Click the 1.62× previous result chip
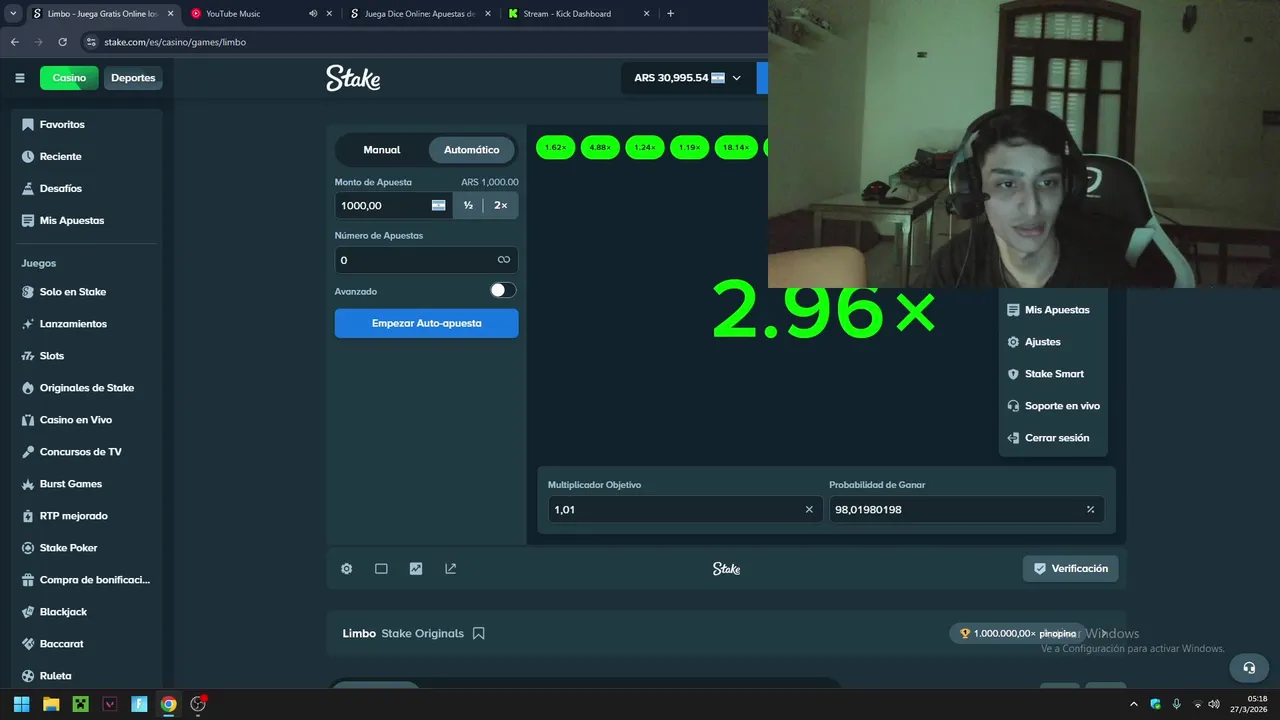1280x720 pixels. [556, 147]
